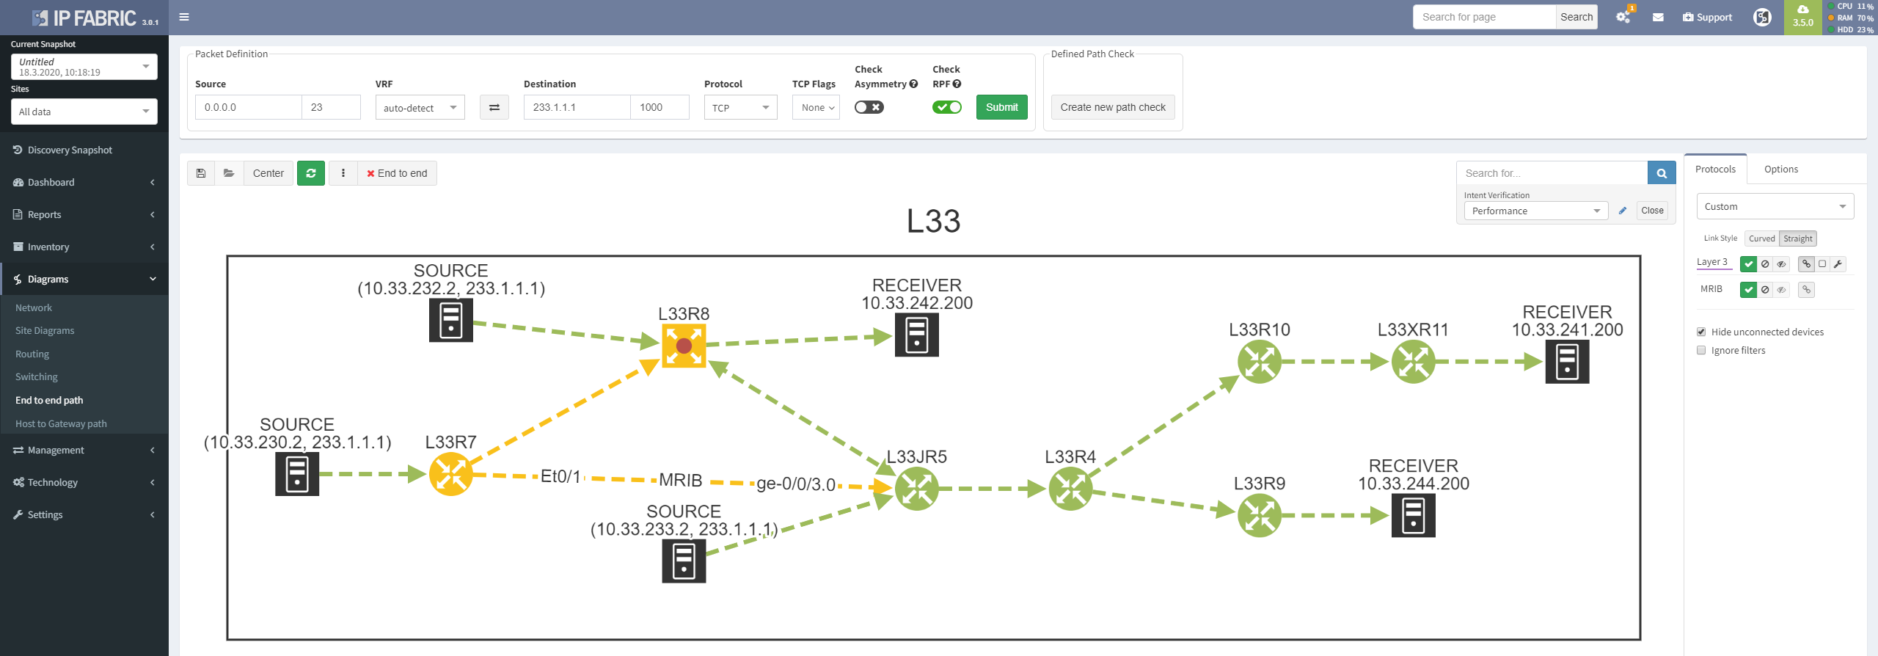Expand the Intent Verification Performance dropdown
Image resolution: width=1878 pixels, height=656 pixels.
coord(1535,211)
